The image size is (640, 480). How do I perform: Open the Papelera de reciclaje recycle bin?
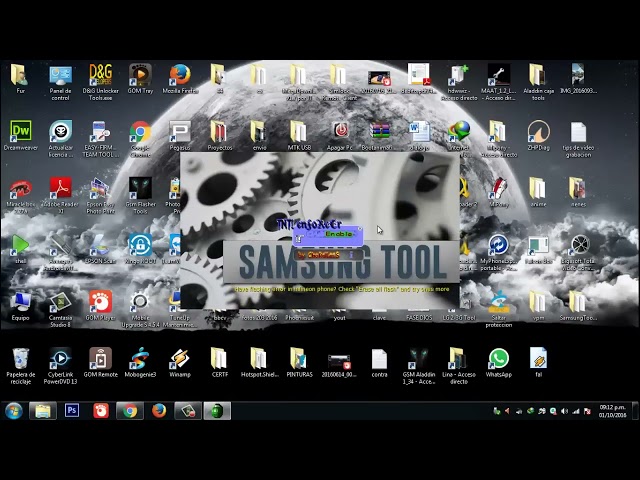tap(21, 366)
